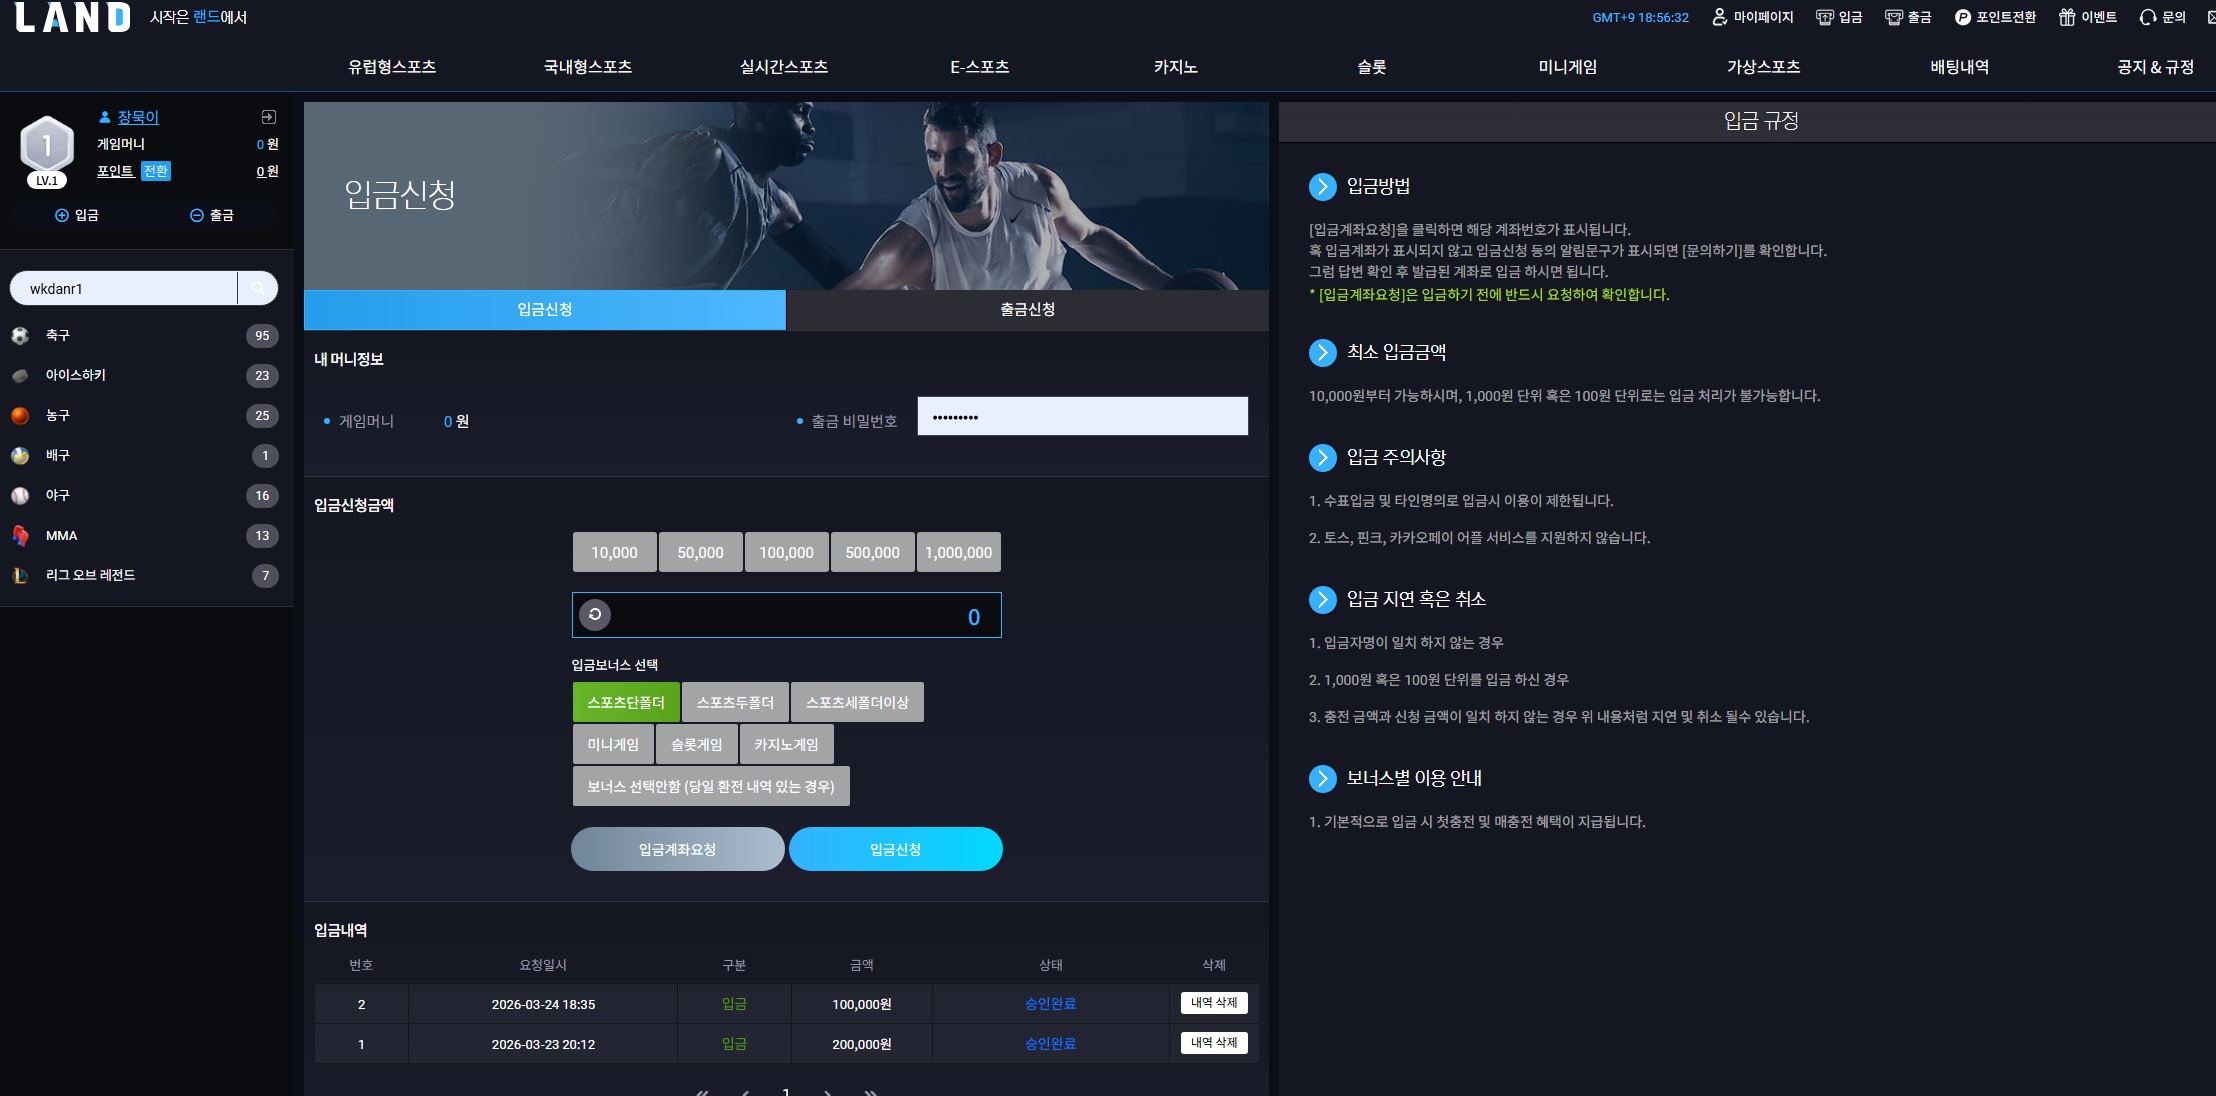
Task: Click the 출금 비밀번호 input field
Action: [1083, 416]
